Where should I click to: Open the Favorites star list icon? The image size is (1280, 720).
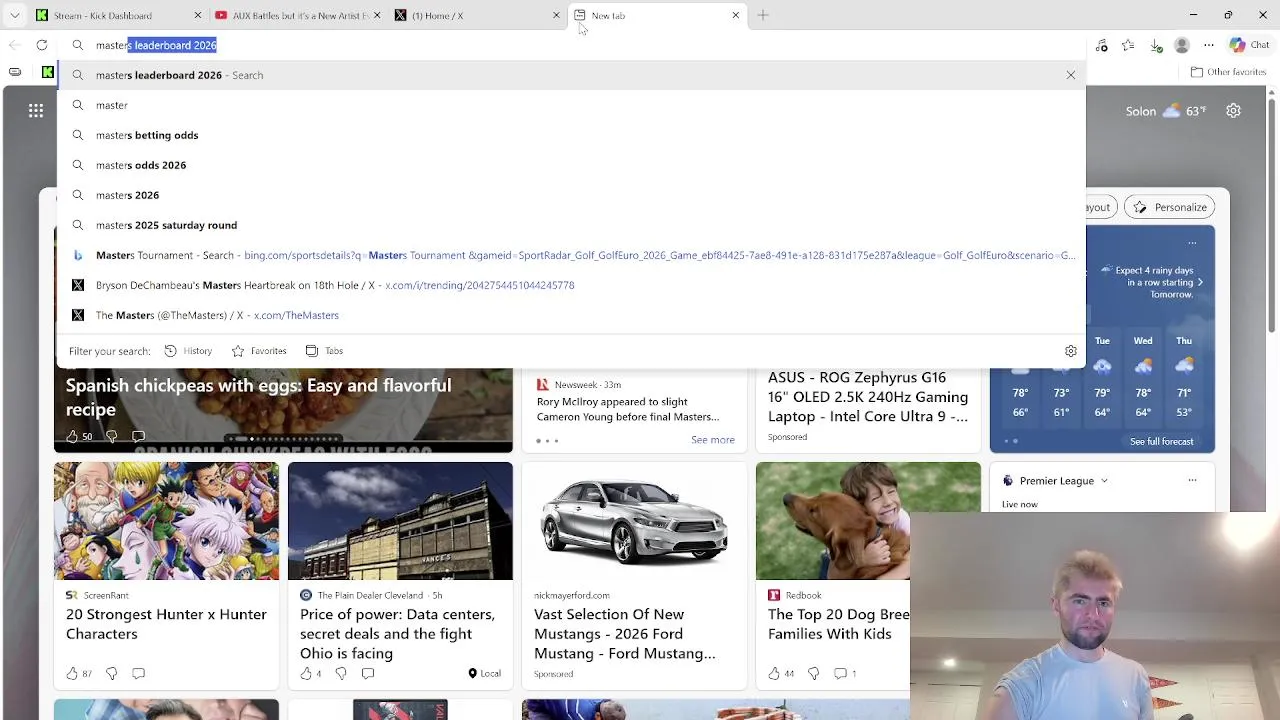click(1128, 45)
